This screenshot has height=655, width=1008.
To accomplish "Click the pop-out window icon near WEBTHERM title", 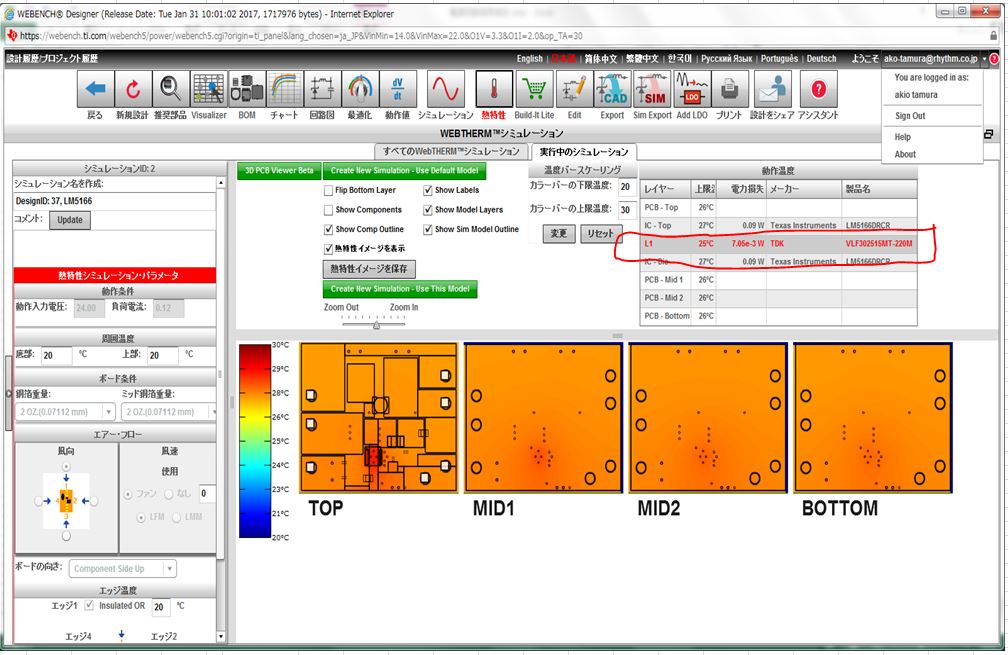I will 989,134.
